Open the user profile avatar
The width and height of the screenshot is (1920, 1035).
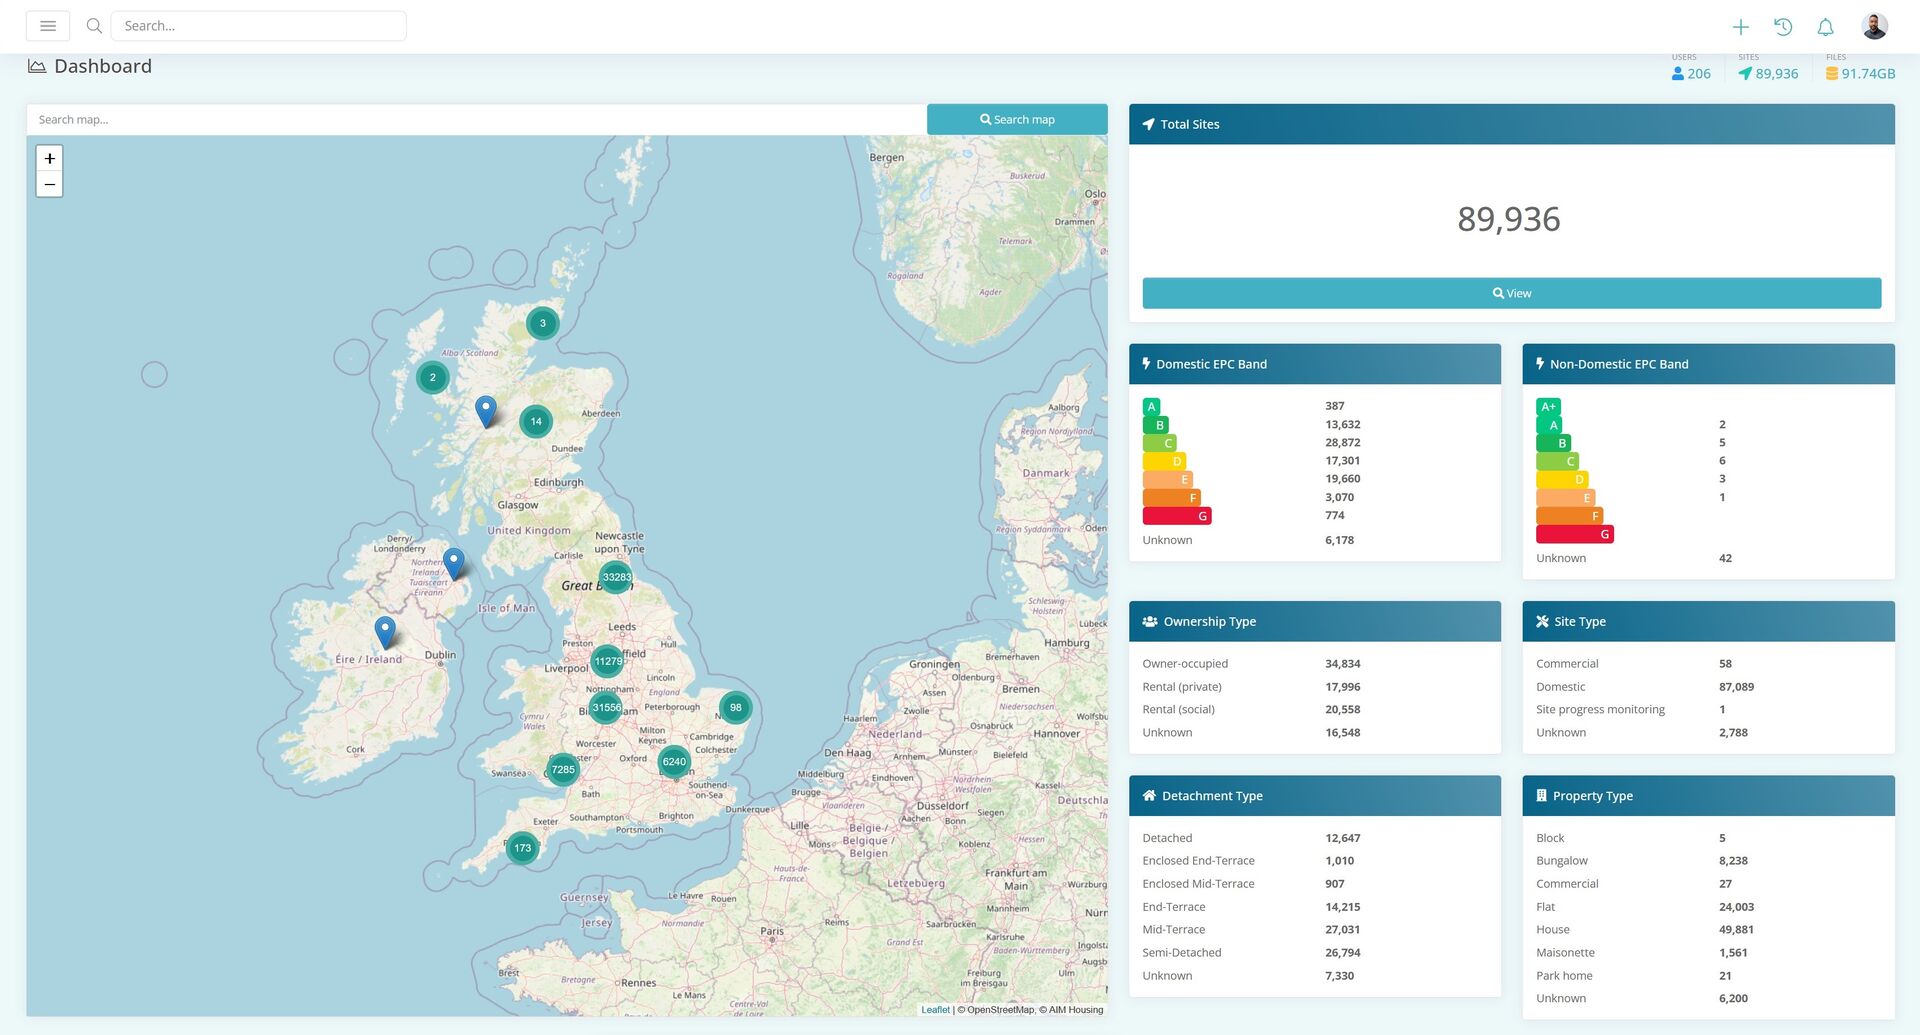tap(1874, 26)
